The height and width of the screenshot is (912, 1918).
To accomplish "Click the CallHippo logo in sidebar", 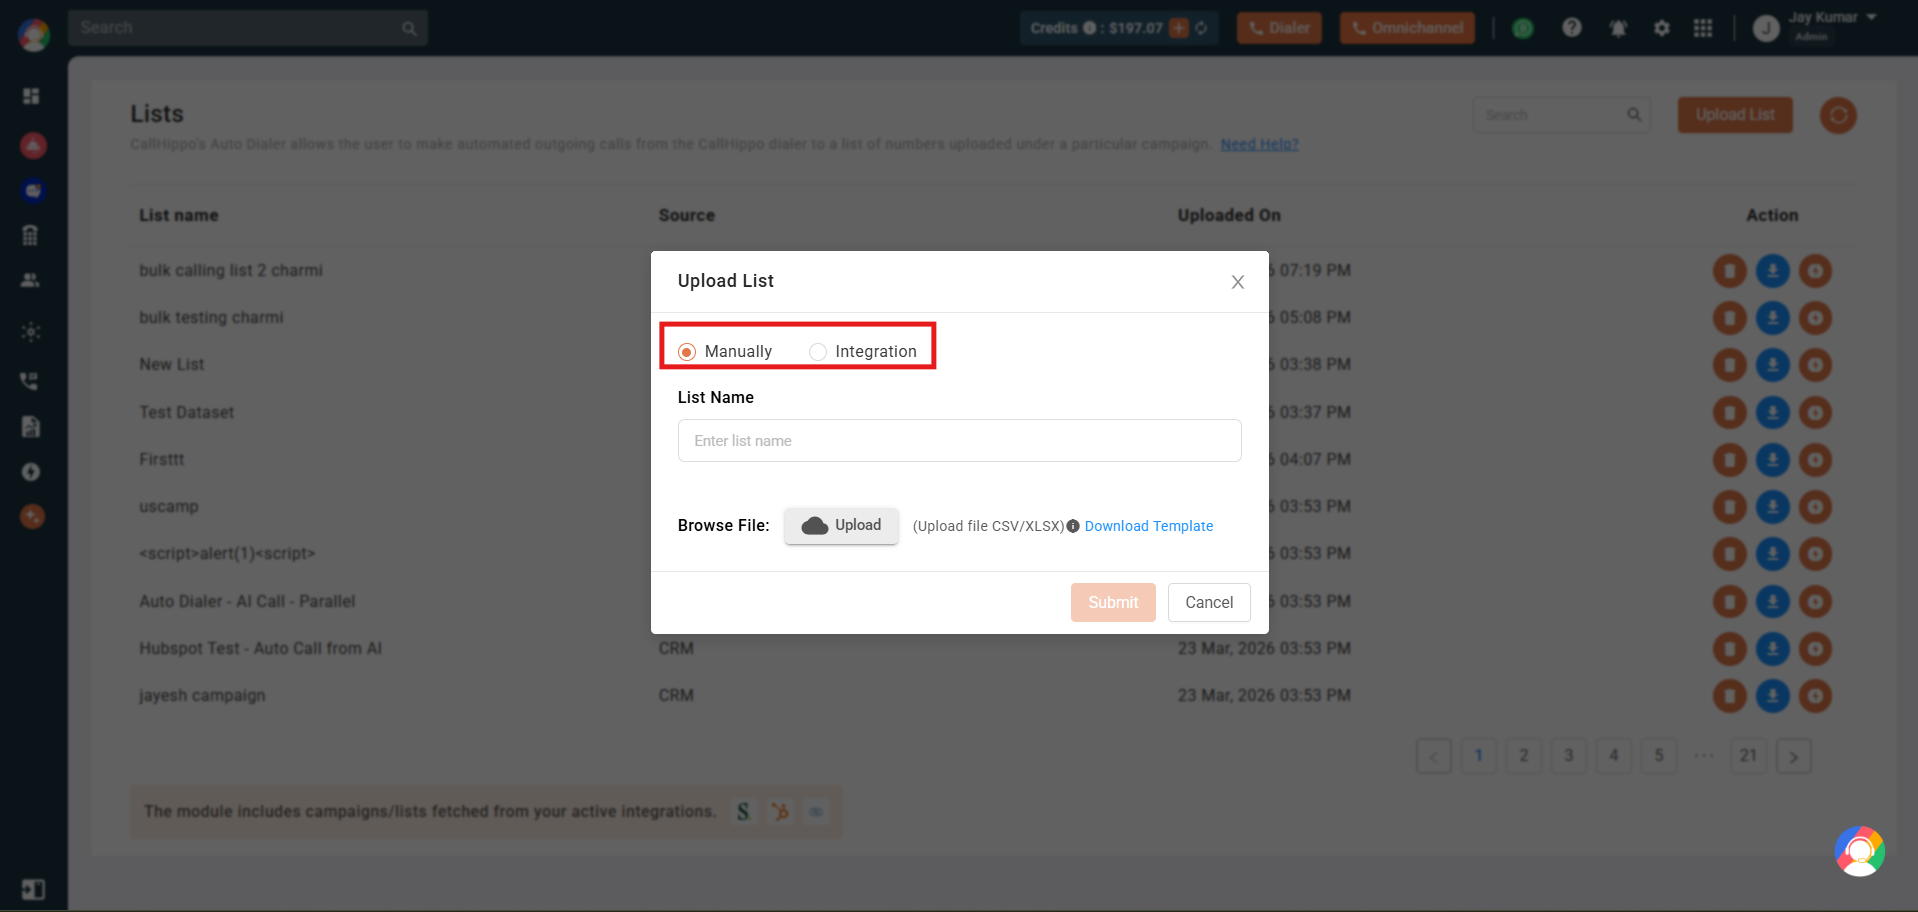I will pyautogui.click(x=33, y=35).
